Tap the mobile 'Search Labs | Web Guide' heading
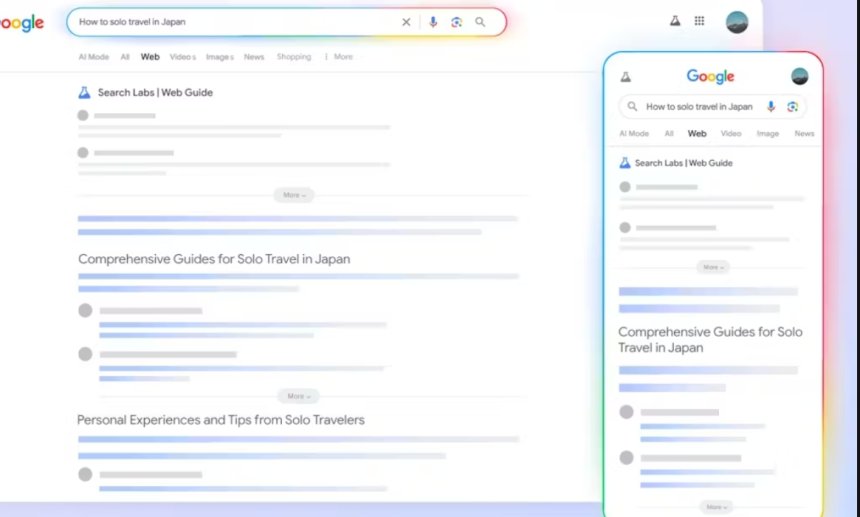 click(x=683, y=163)
